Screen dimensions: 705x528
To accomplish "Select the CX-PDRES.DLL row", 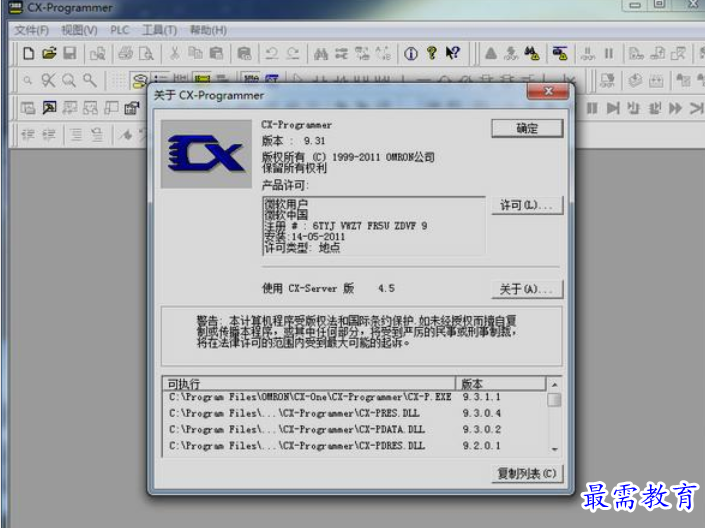I will click(355, 446).
